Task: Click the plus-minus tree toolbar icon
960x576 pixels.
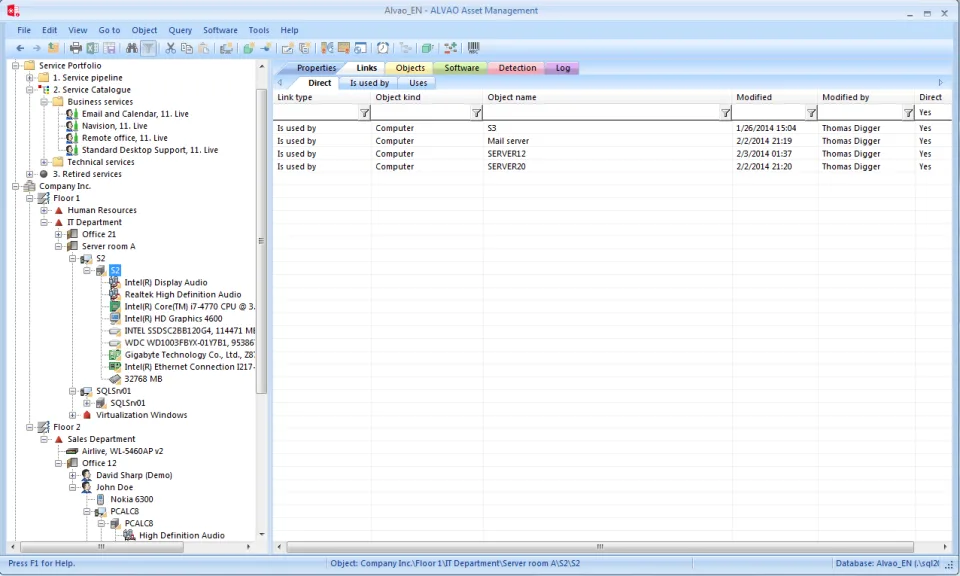Action: 451,48
